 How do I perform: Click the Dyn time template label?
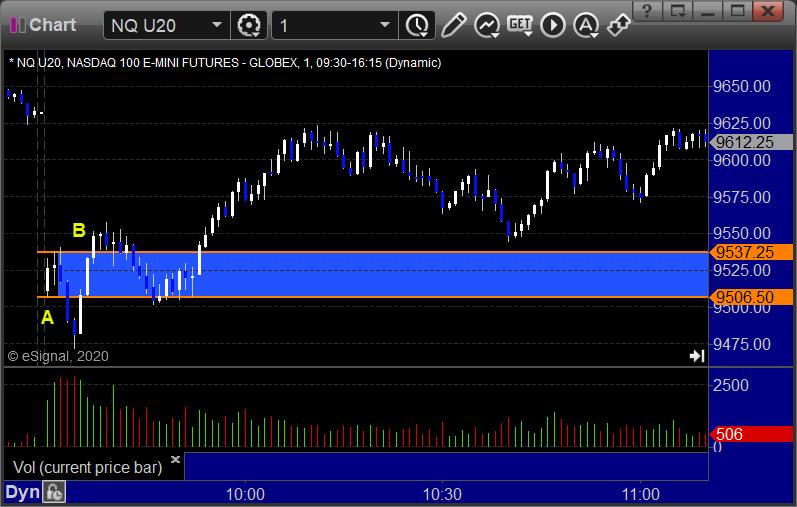coord(22,492)
